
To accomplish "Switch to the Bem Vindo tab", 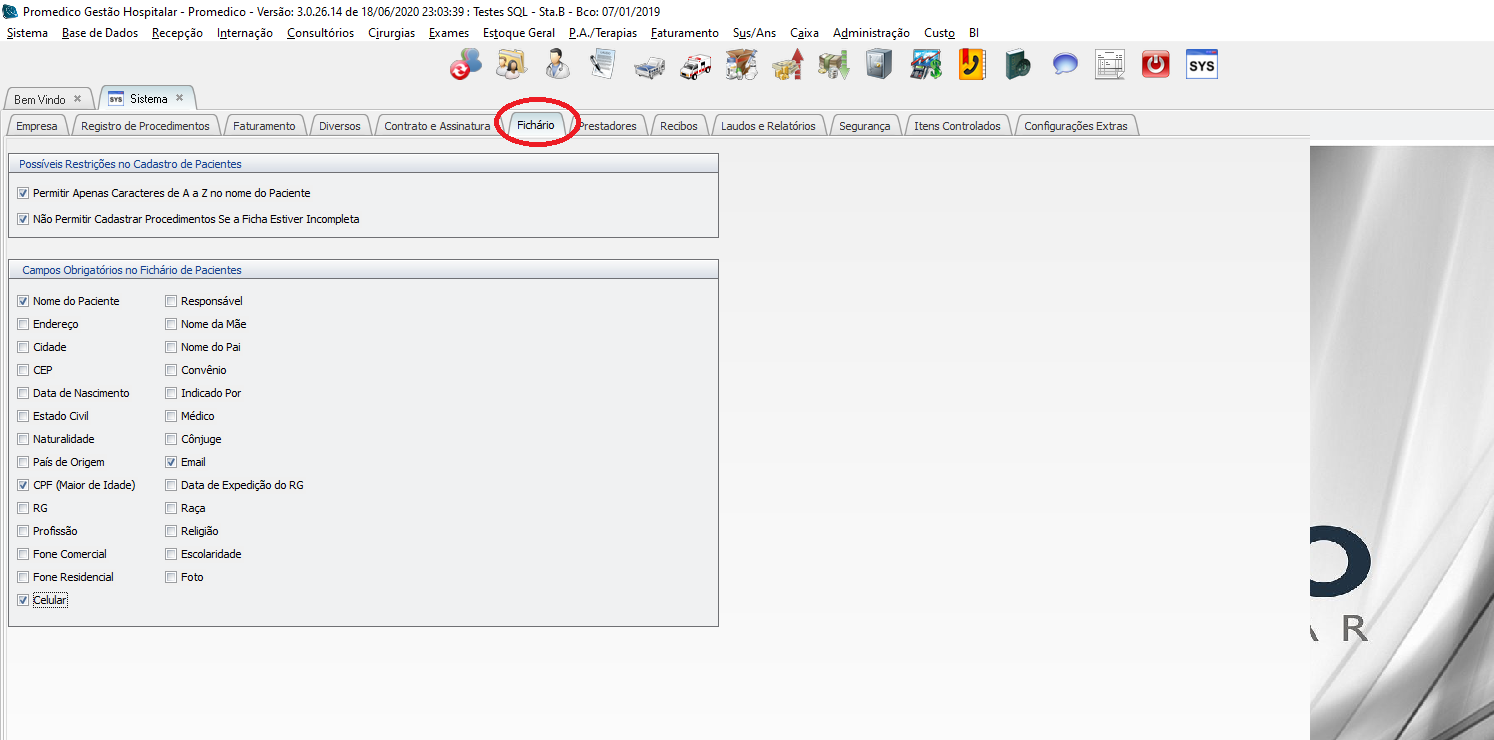I will click(40, 100).
